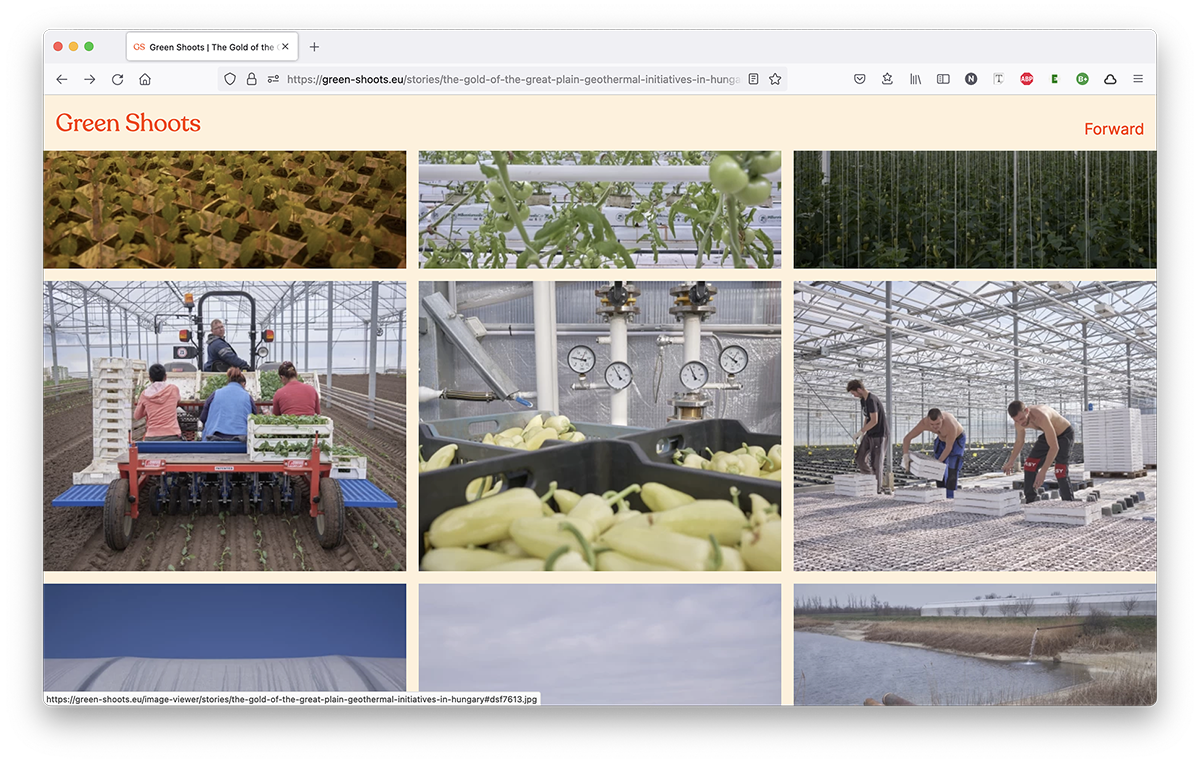This screenshot has width=1200, height=763.
Task: Follow the Forward link
Action: coord(1114,129)
